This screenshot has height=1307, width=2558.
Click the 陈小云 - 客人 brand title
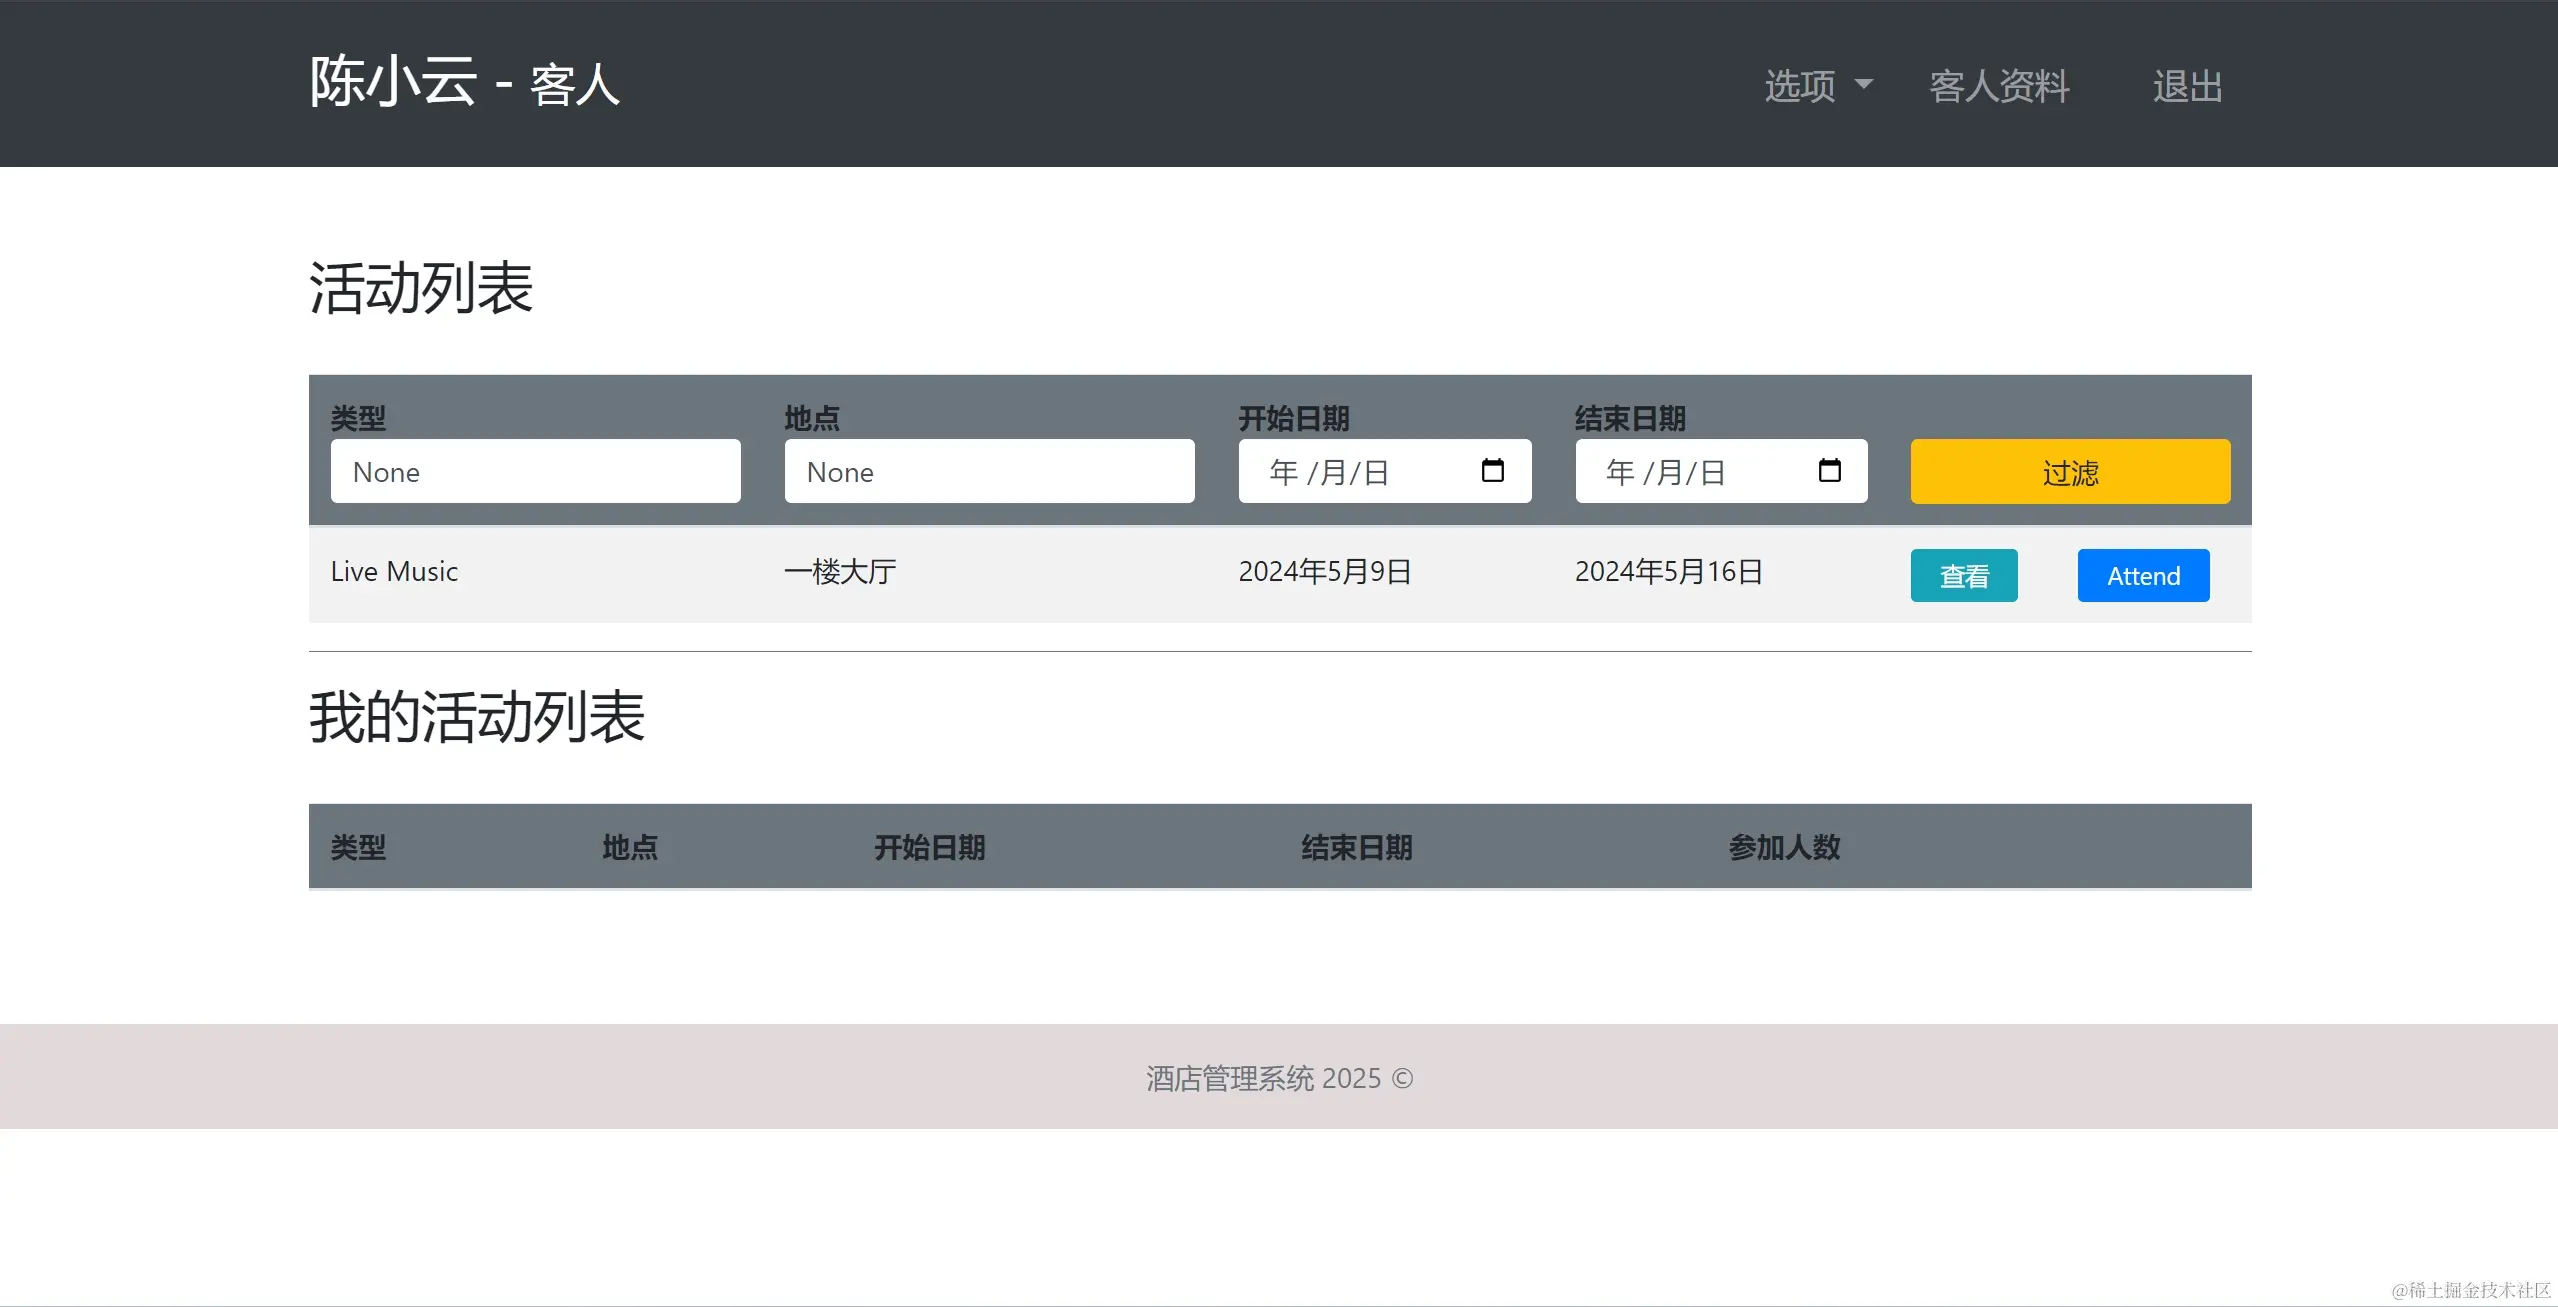464,82
